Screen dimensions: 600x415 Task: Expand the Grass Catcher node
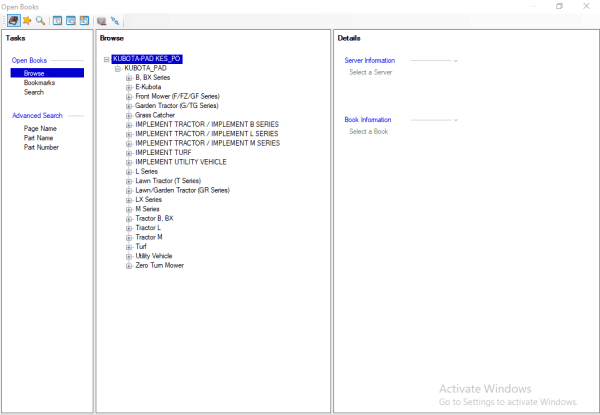[x=129, y=116]
